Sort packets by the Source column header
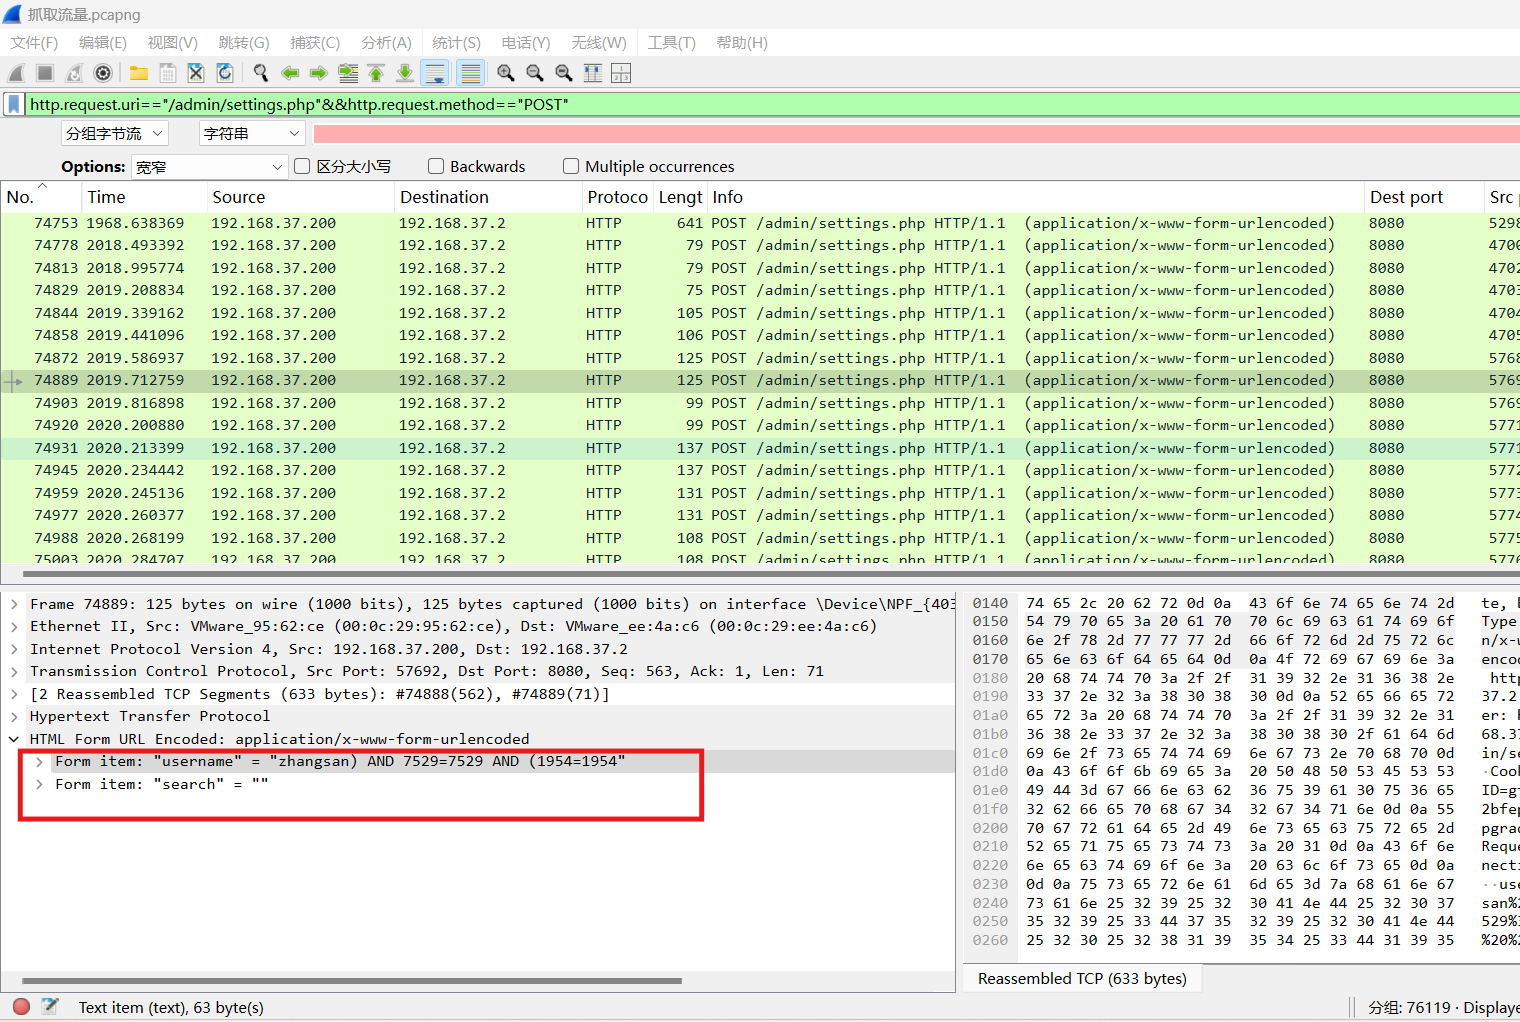Image resolution: width=1520 pixels, height=1022 pixels. (301, 197)
